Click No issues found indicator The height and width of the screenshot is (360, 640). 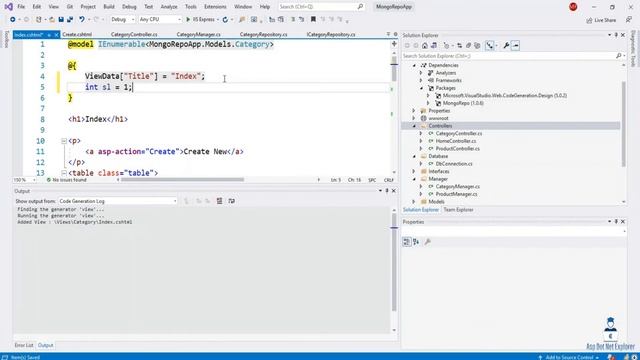pos(67,180)
